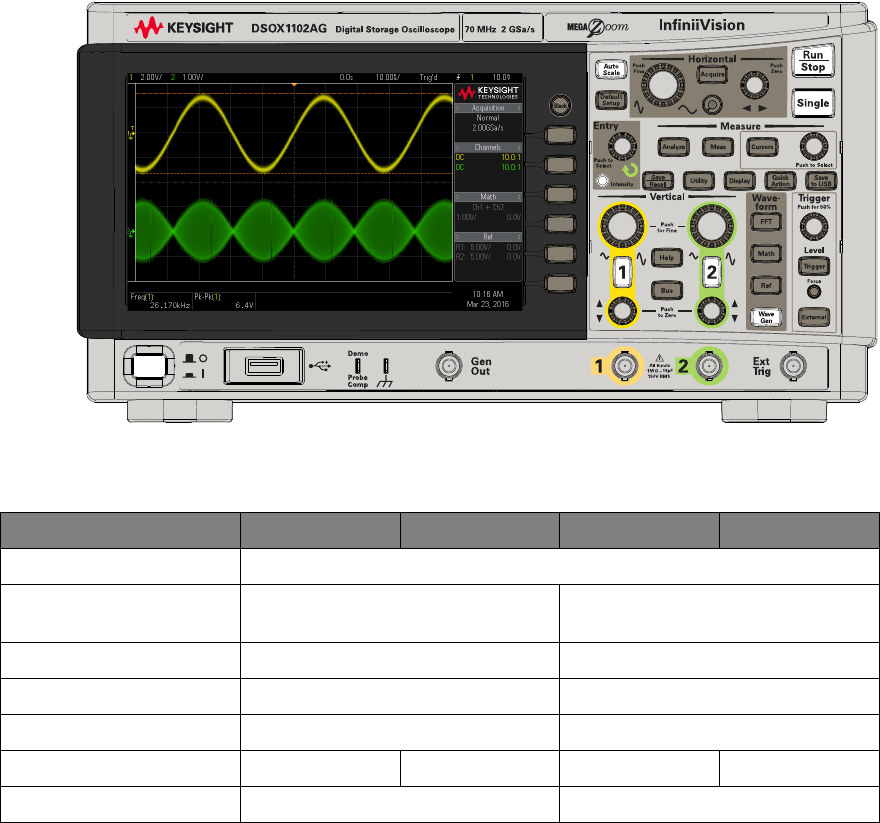The image size is (880, 823).
Task: Open the Analyze menu
Action: click(x=673, y=147)
